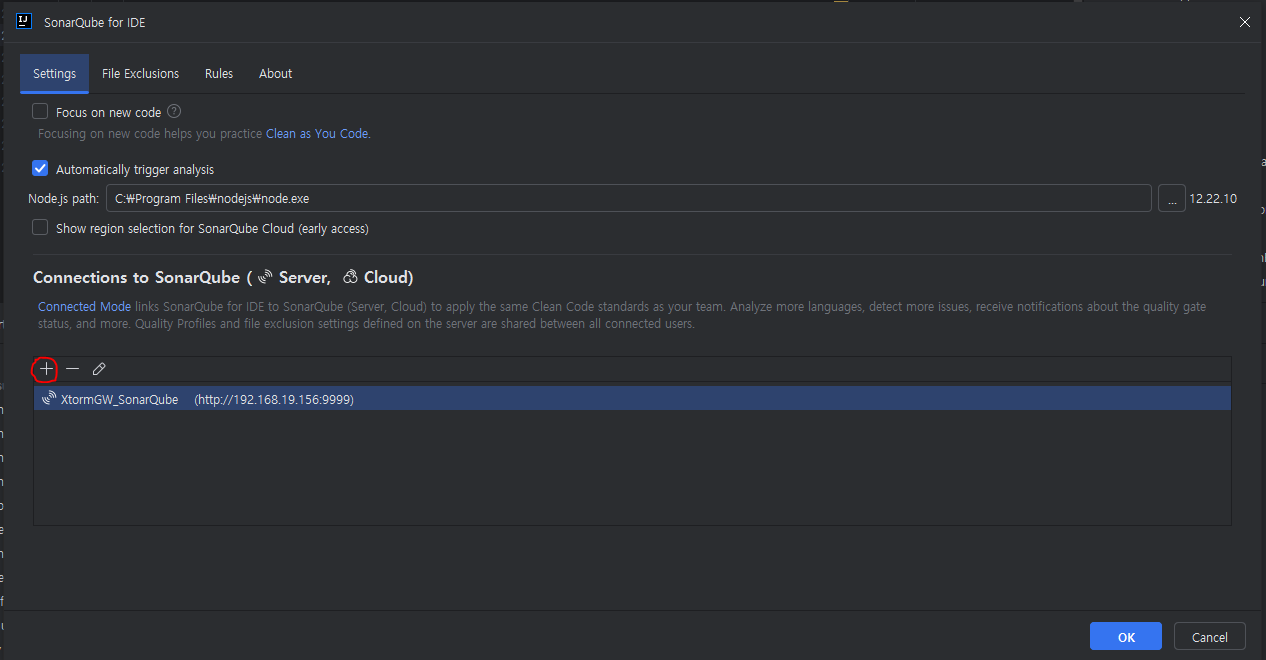Add a new SonarQube connection

point(46,369)
